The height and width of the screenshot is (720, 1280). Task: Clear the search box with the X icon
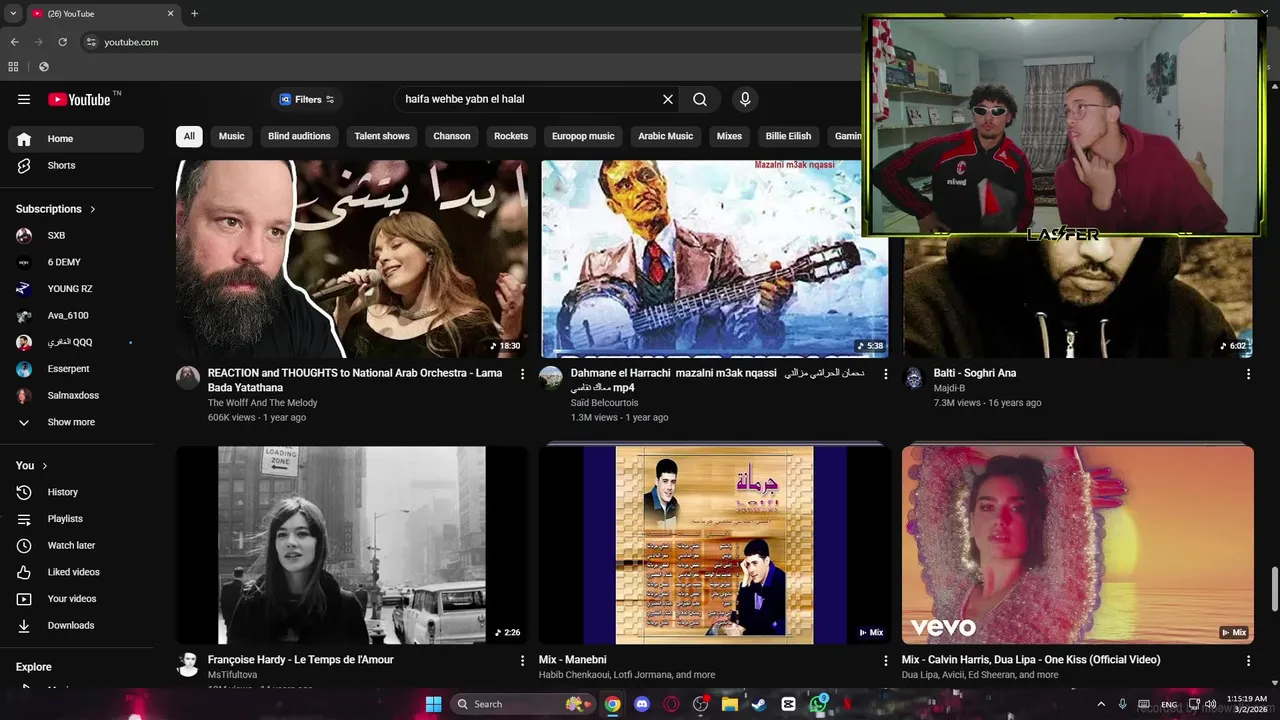[x=668, y=99]
